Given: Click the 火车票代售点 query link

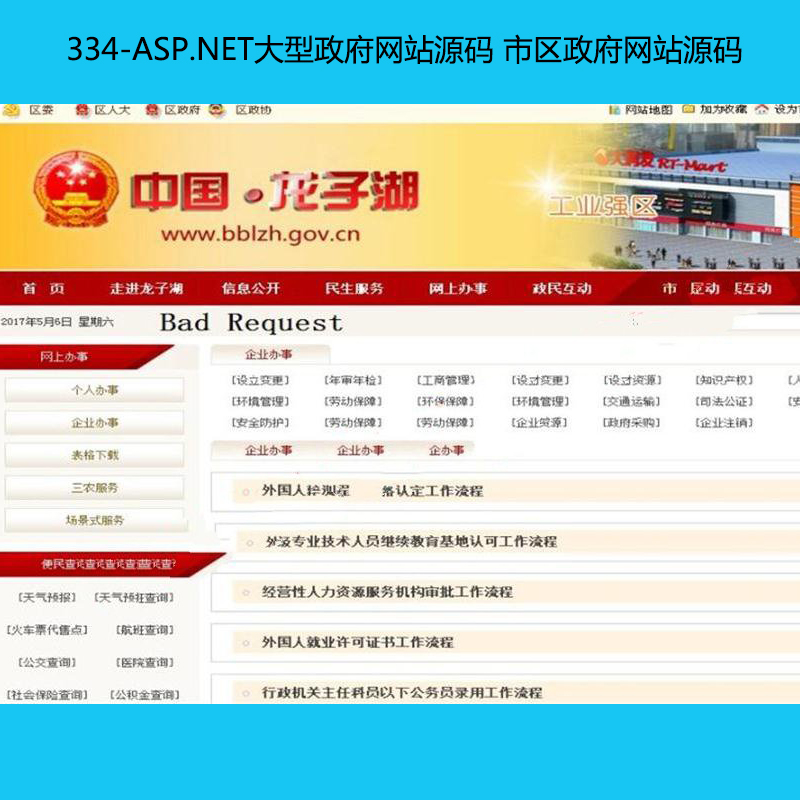Looking at the screenshot, I should [x=47, y=630].
